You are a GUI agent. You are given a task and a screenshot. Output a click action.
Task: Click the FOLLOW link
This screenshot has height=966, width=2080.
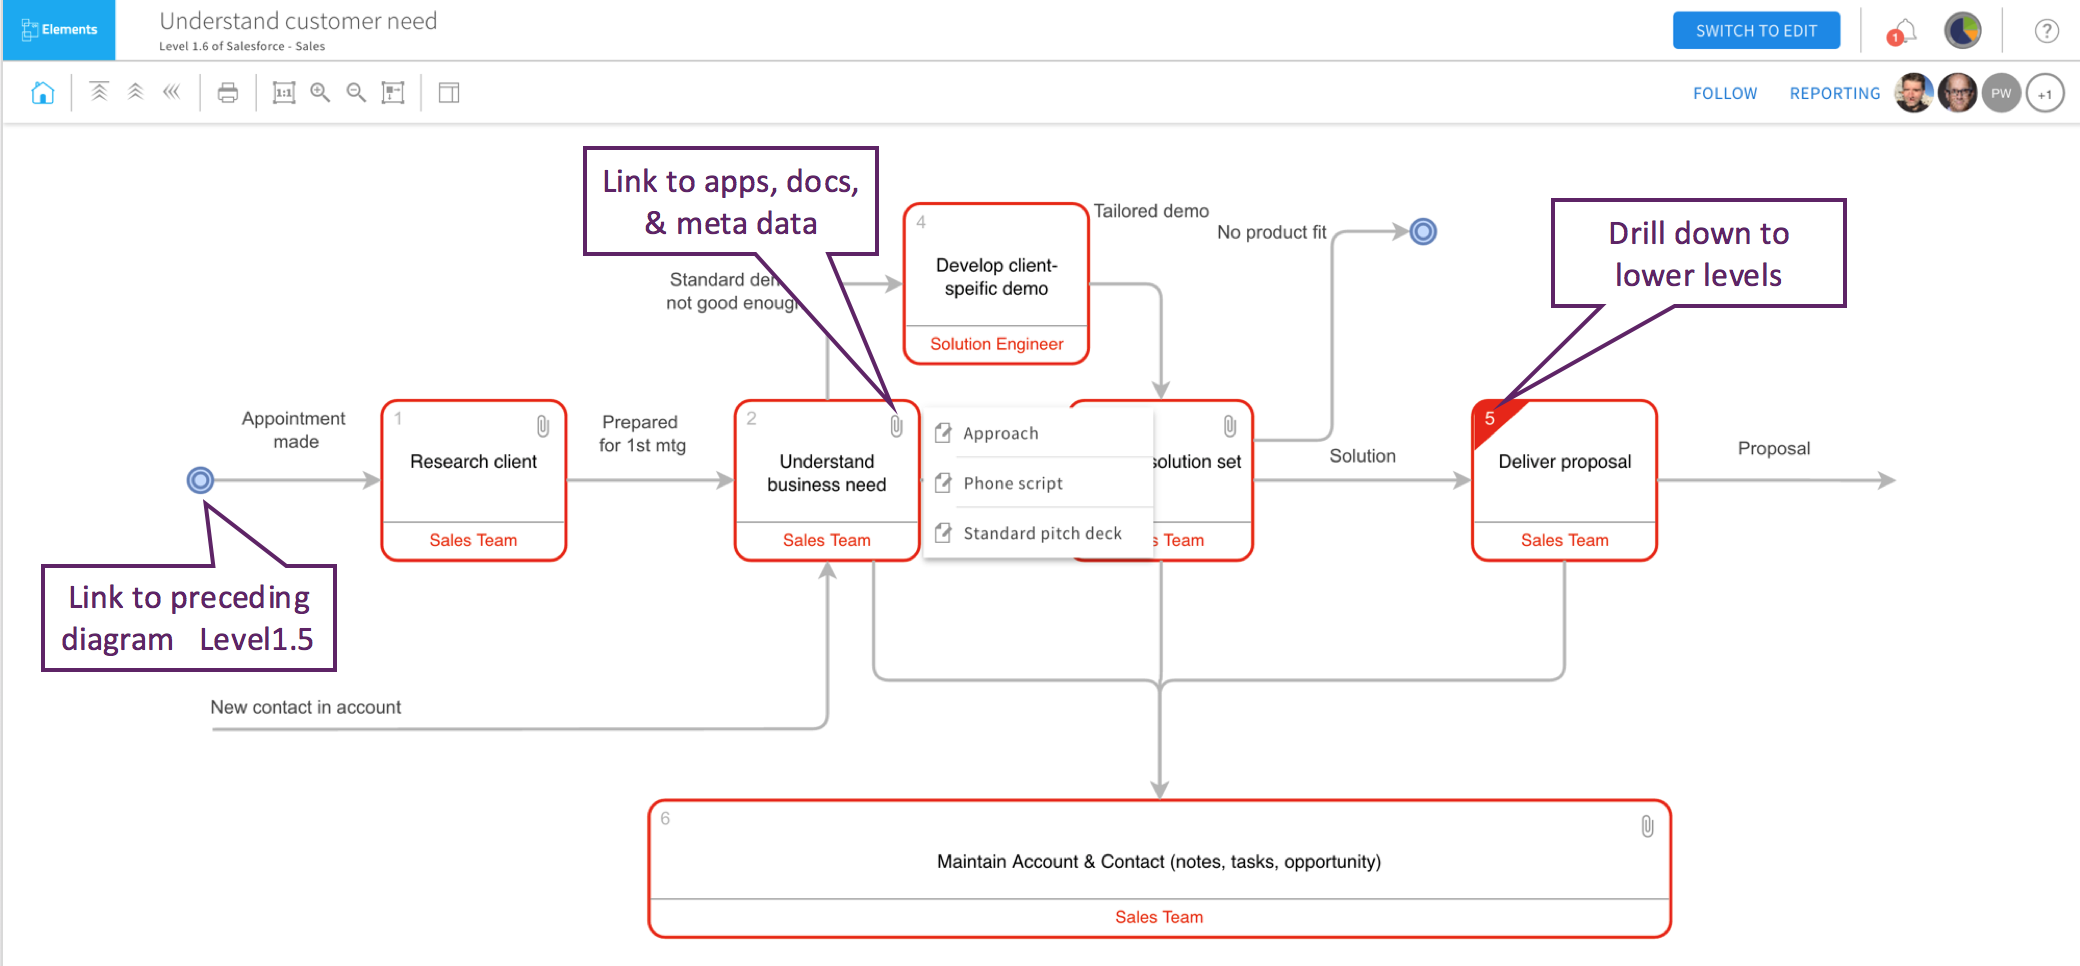[x=1724, y=93]
